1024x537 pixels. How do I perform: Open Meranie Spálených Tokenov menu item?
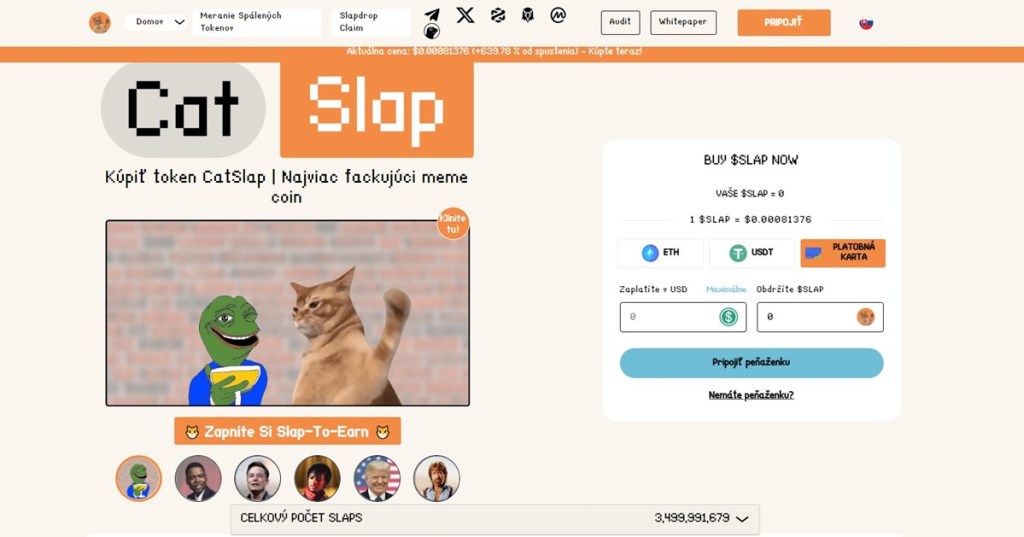(x=257, y=22)
